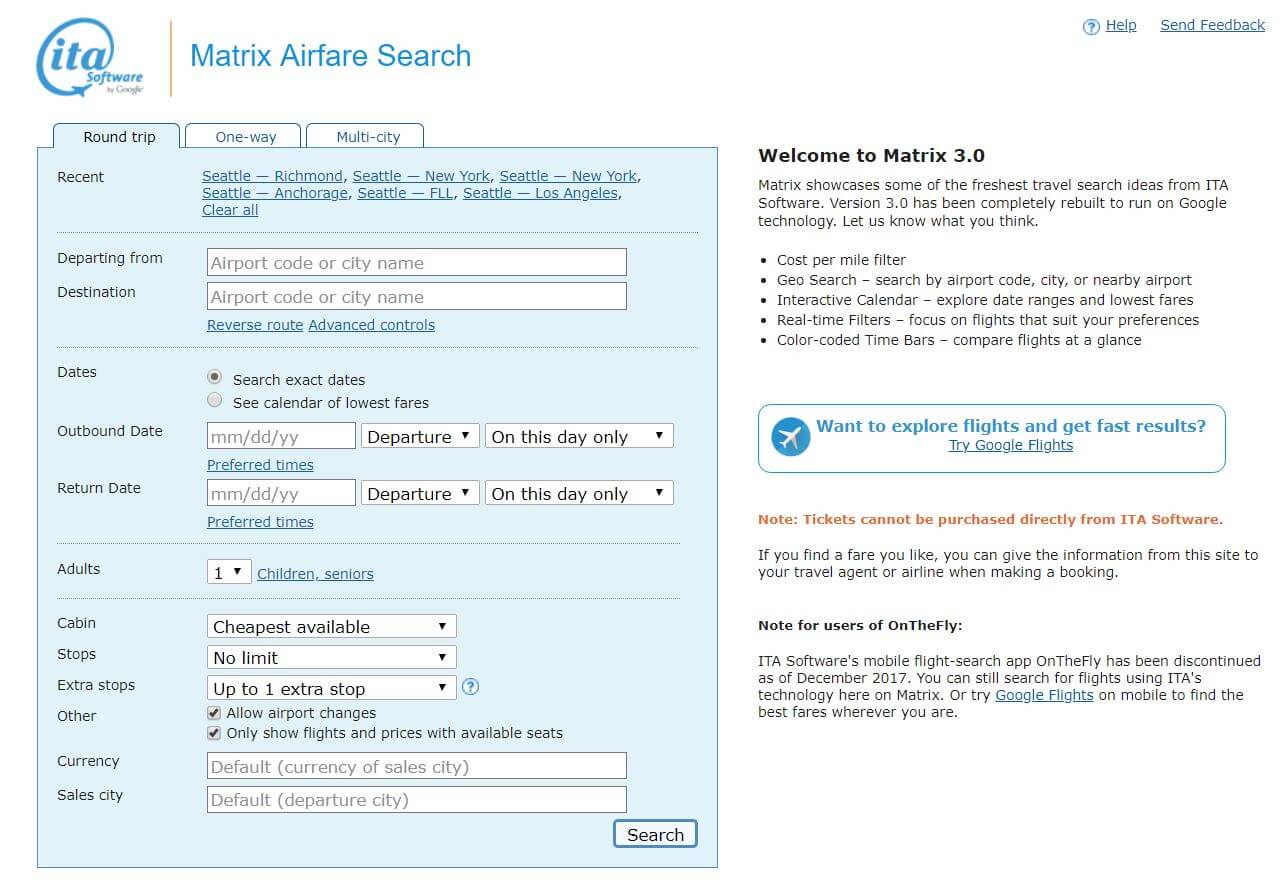Select the Search exact dates radio button

pyautogui.click(x=214, y=378)
